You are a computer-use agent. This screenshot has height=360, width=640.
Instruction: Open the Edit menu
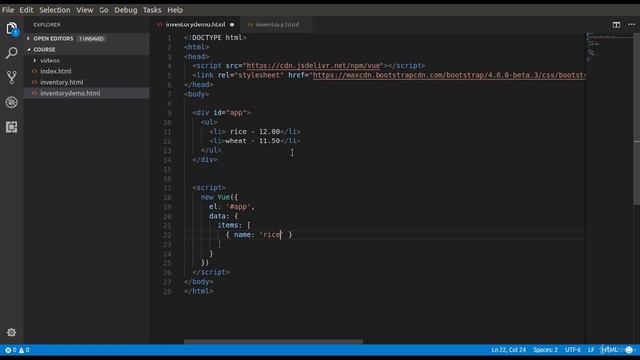26,10
